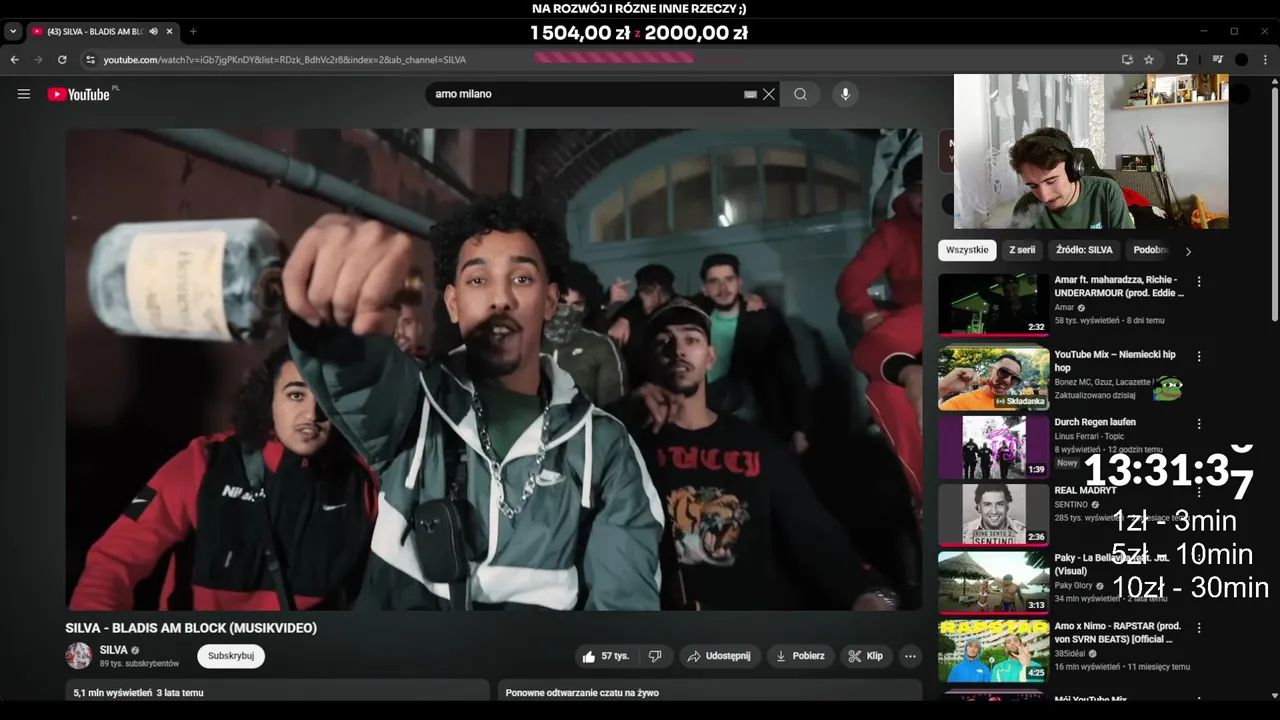Image resolution: width=1280 pixels, height=720 pixels.
Task: Open Durch Regen laufen thumbnail
Action: [994, 447]
